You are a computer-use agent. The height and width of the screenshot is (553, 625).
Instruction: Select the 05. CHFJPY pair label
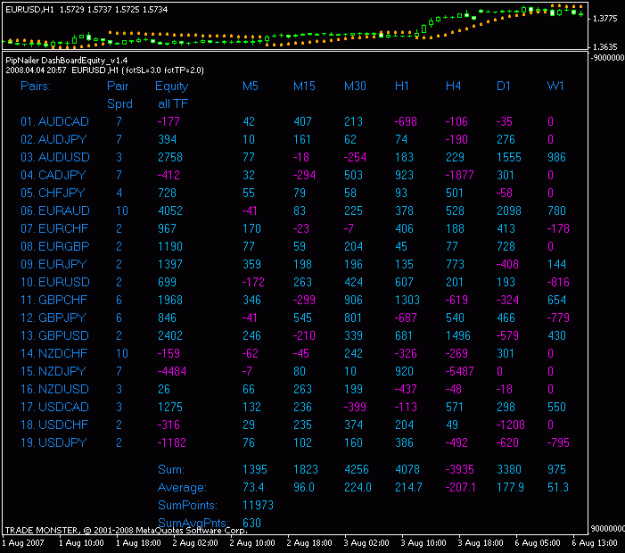coord(53,193)
